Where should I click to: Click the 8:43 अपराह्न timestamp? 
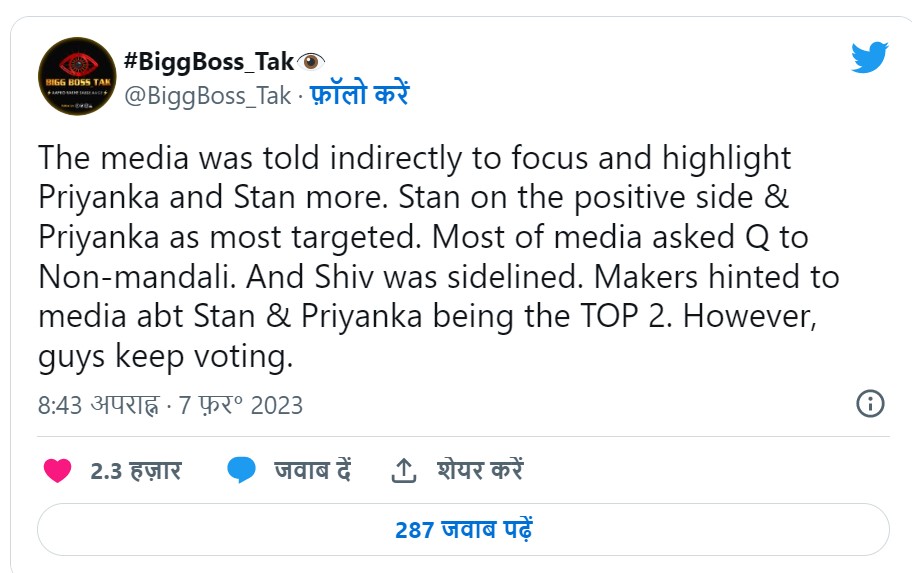tap(97, 405)
